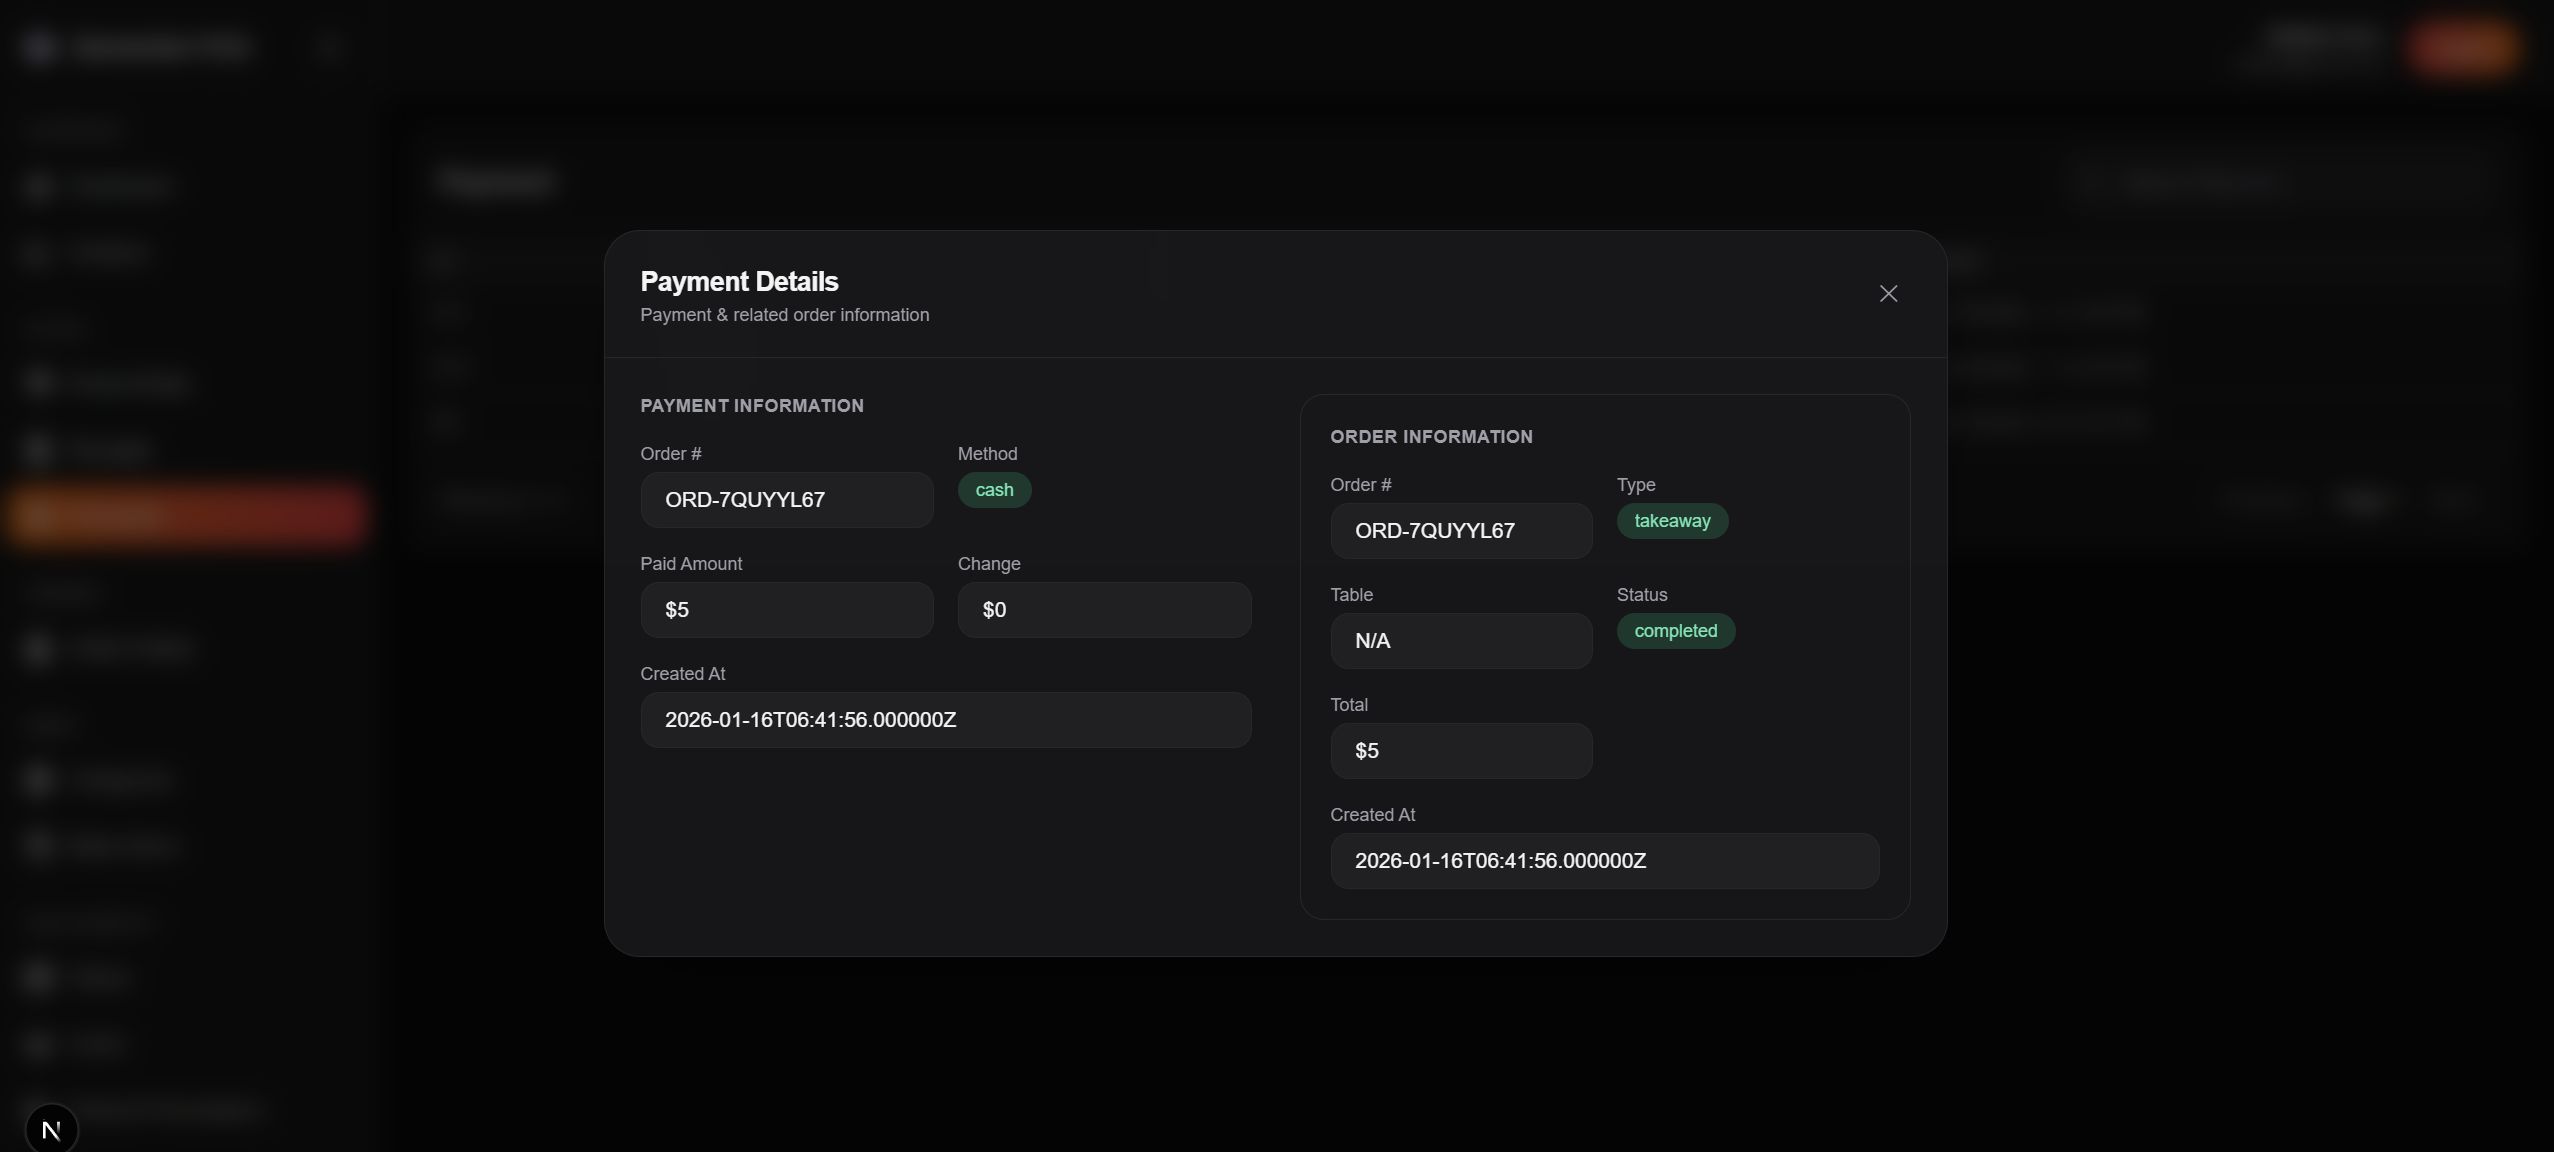Click the dialog subtitle about order information
The width and height of the screenshot is (2554, 1152).
[x=784, y=315]
